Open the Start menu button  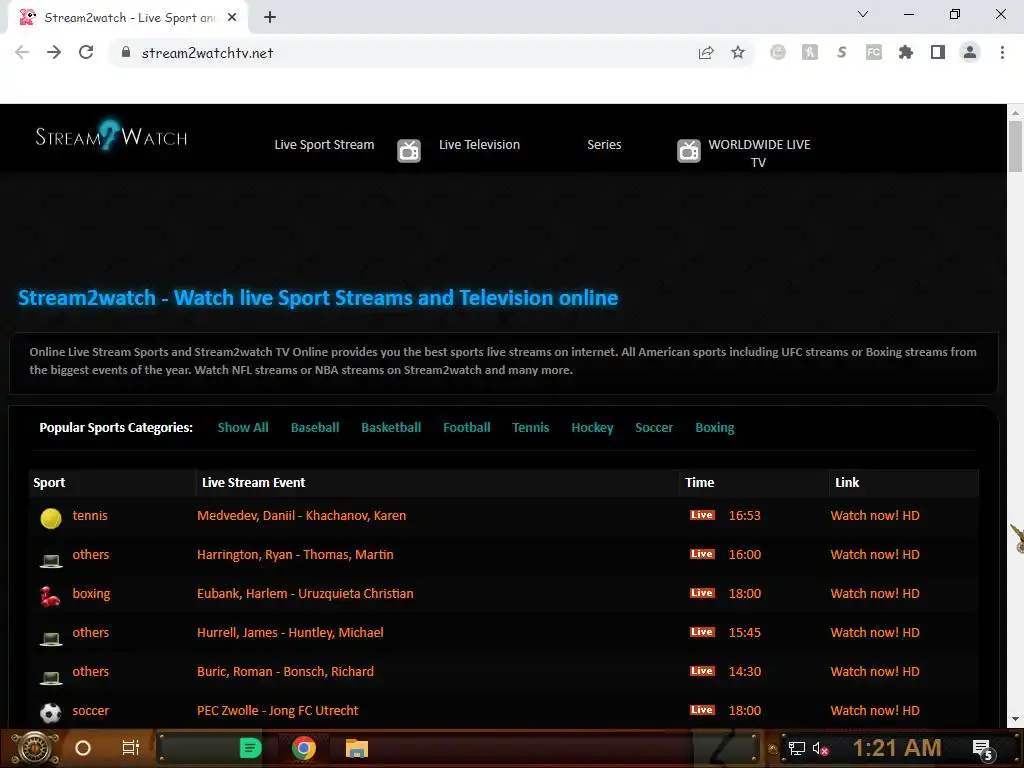tap(34, 748)
